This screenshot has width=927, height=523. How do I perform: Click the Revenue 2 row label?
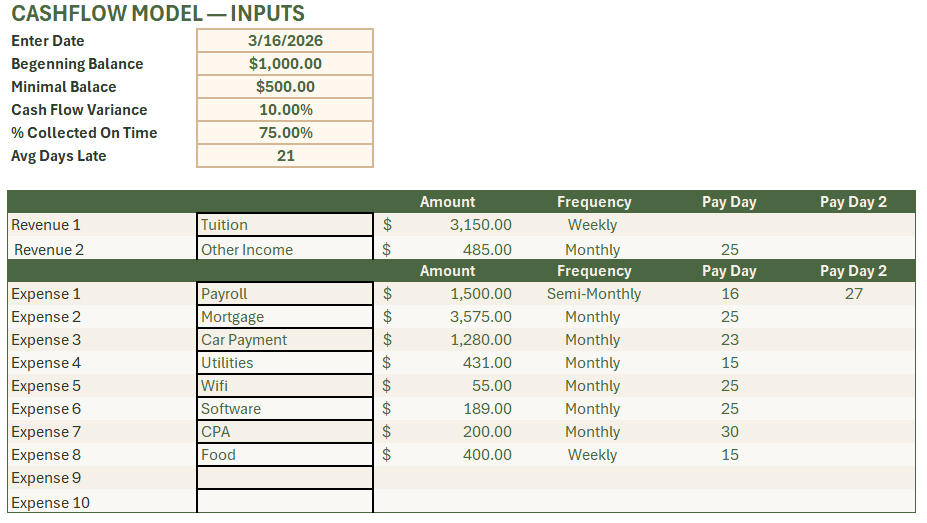click(x=49, y=249)
